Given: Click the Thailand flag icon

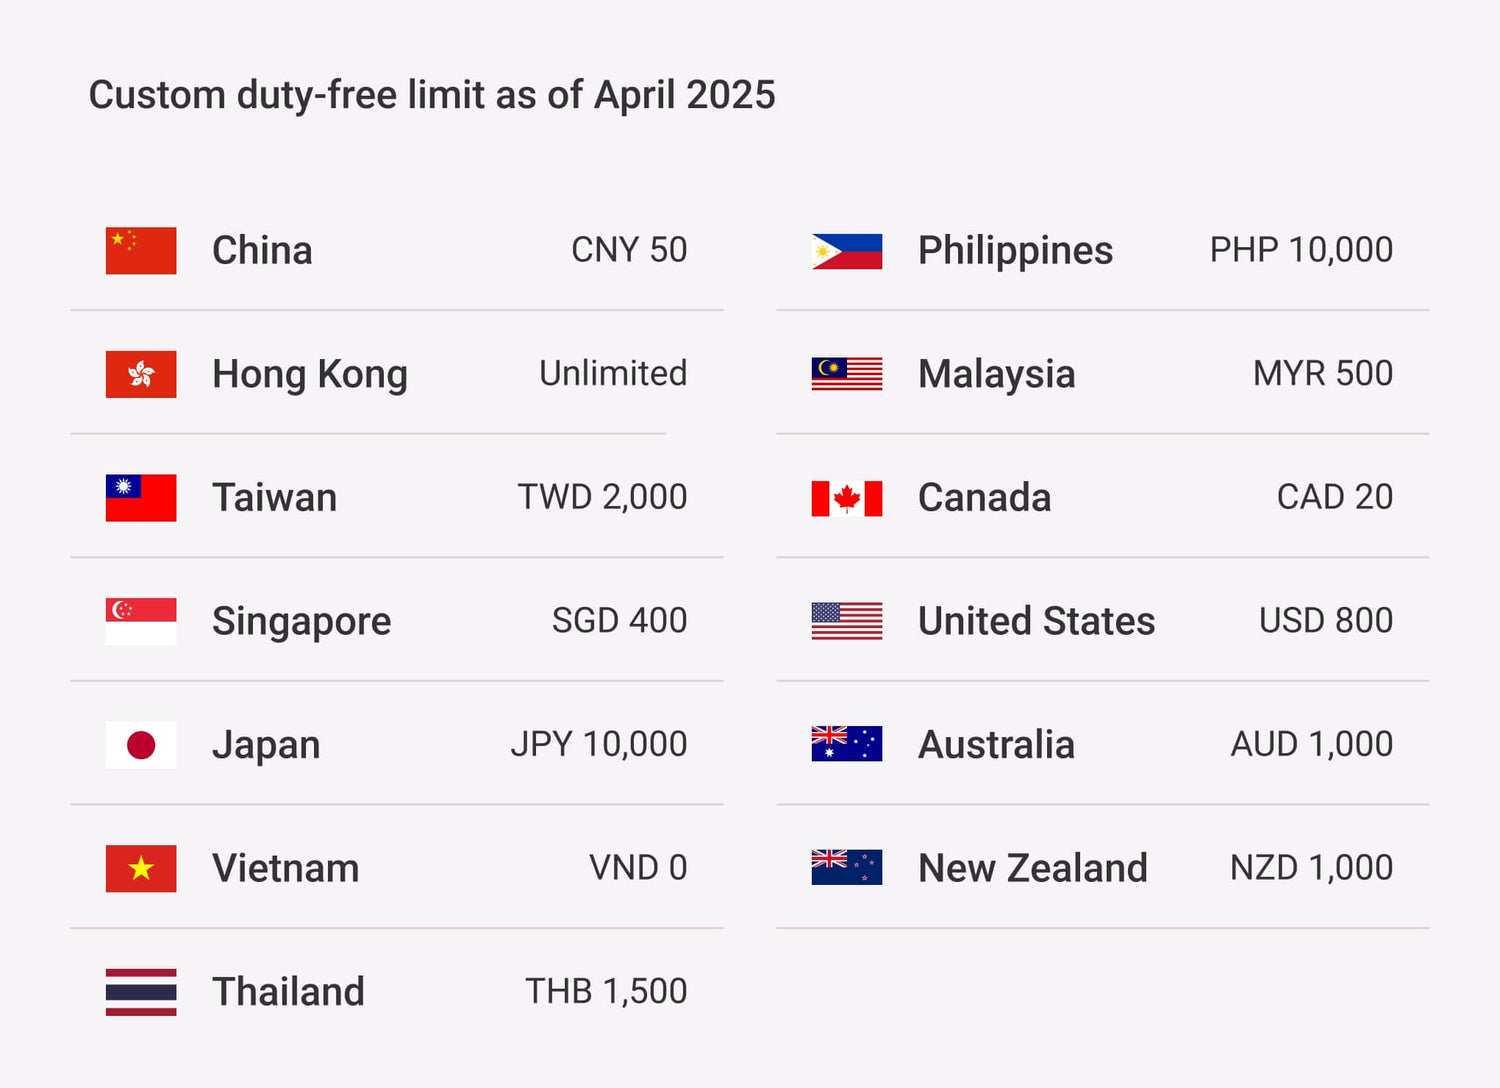Looking at the screenshot, I should pyautogui.click(x=141, y=992).
